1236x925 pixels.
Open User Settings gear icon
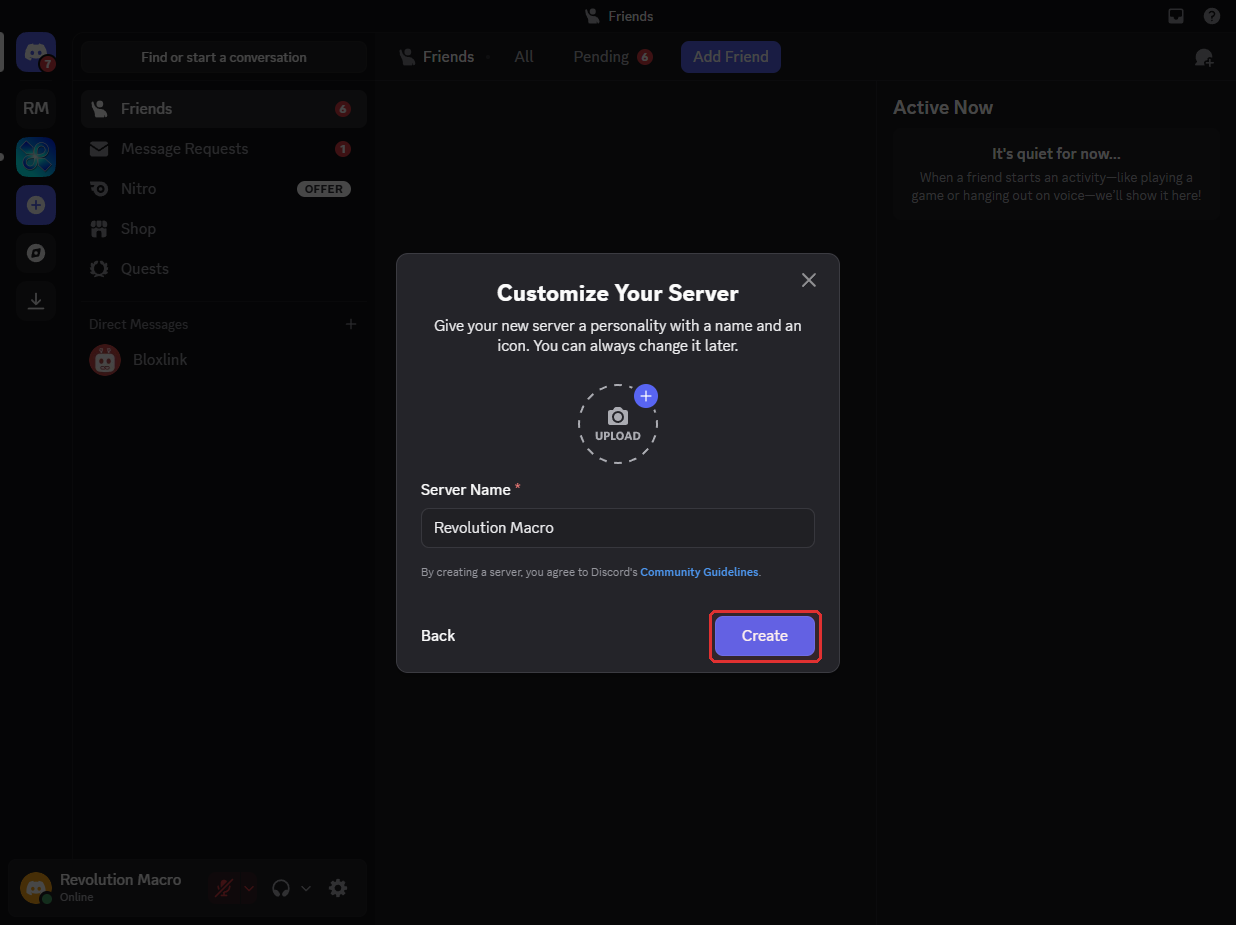338,888
